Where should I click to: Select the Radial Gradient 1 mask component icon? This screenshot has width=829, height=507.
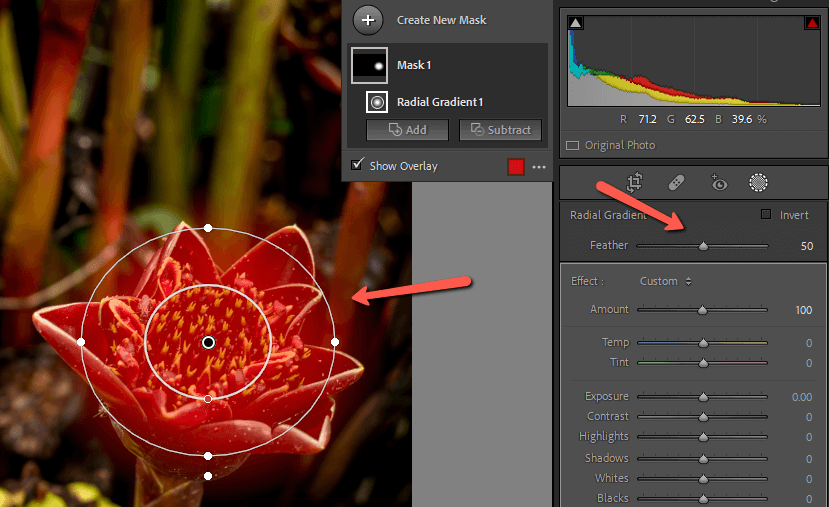coord(377,102)
